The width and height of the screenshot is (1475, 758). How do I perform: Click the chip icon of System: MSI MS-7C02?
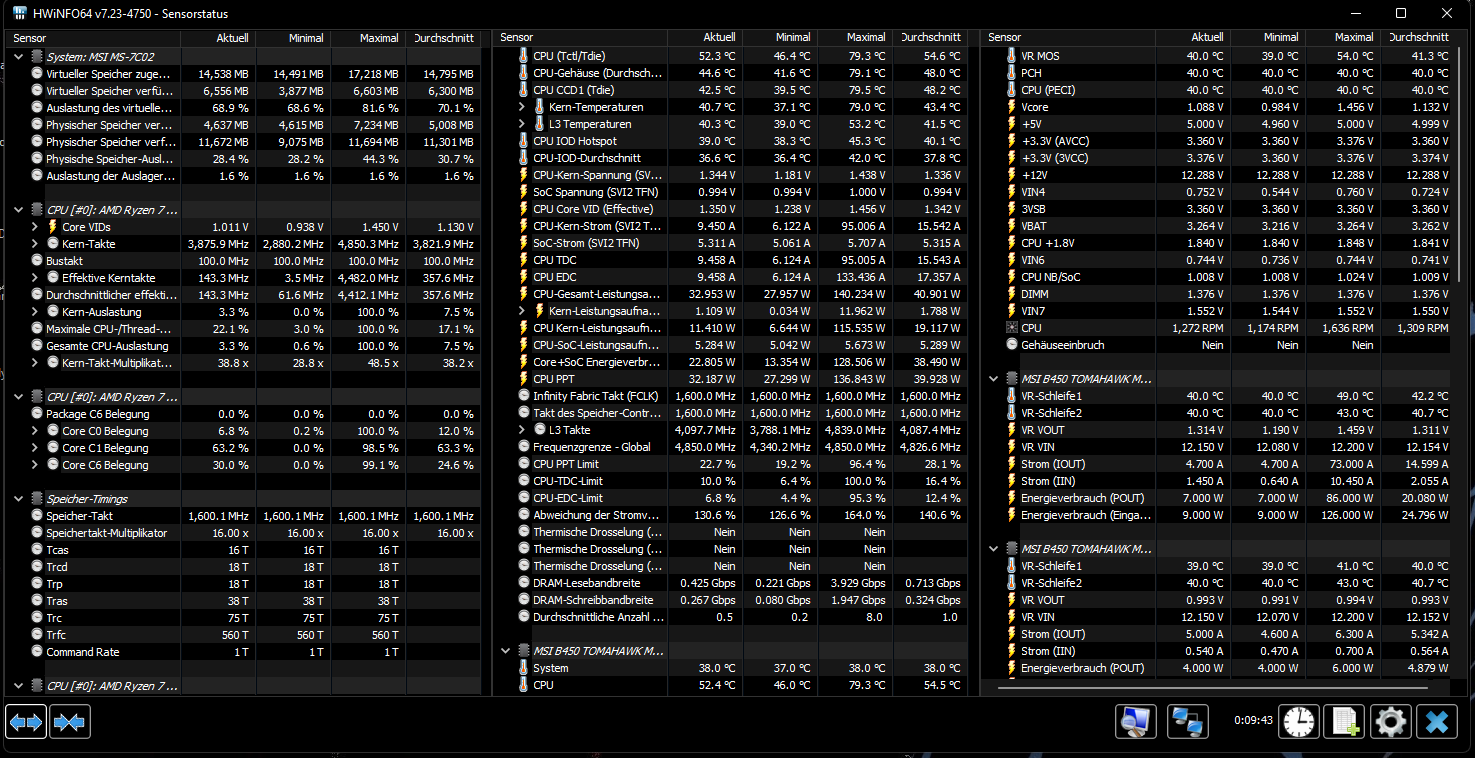click(x=37, y=57)
